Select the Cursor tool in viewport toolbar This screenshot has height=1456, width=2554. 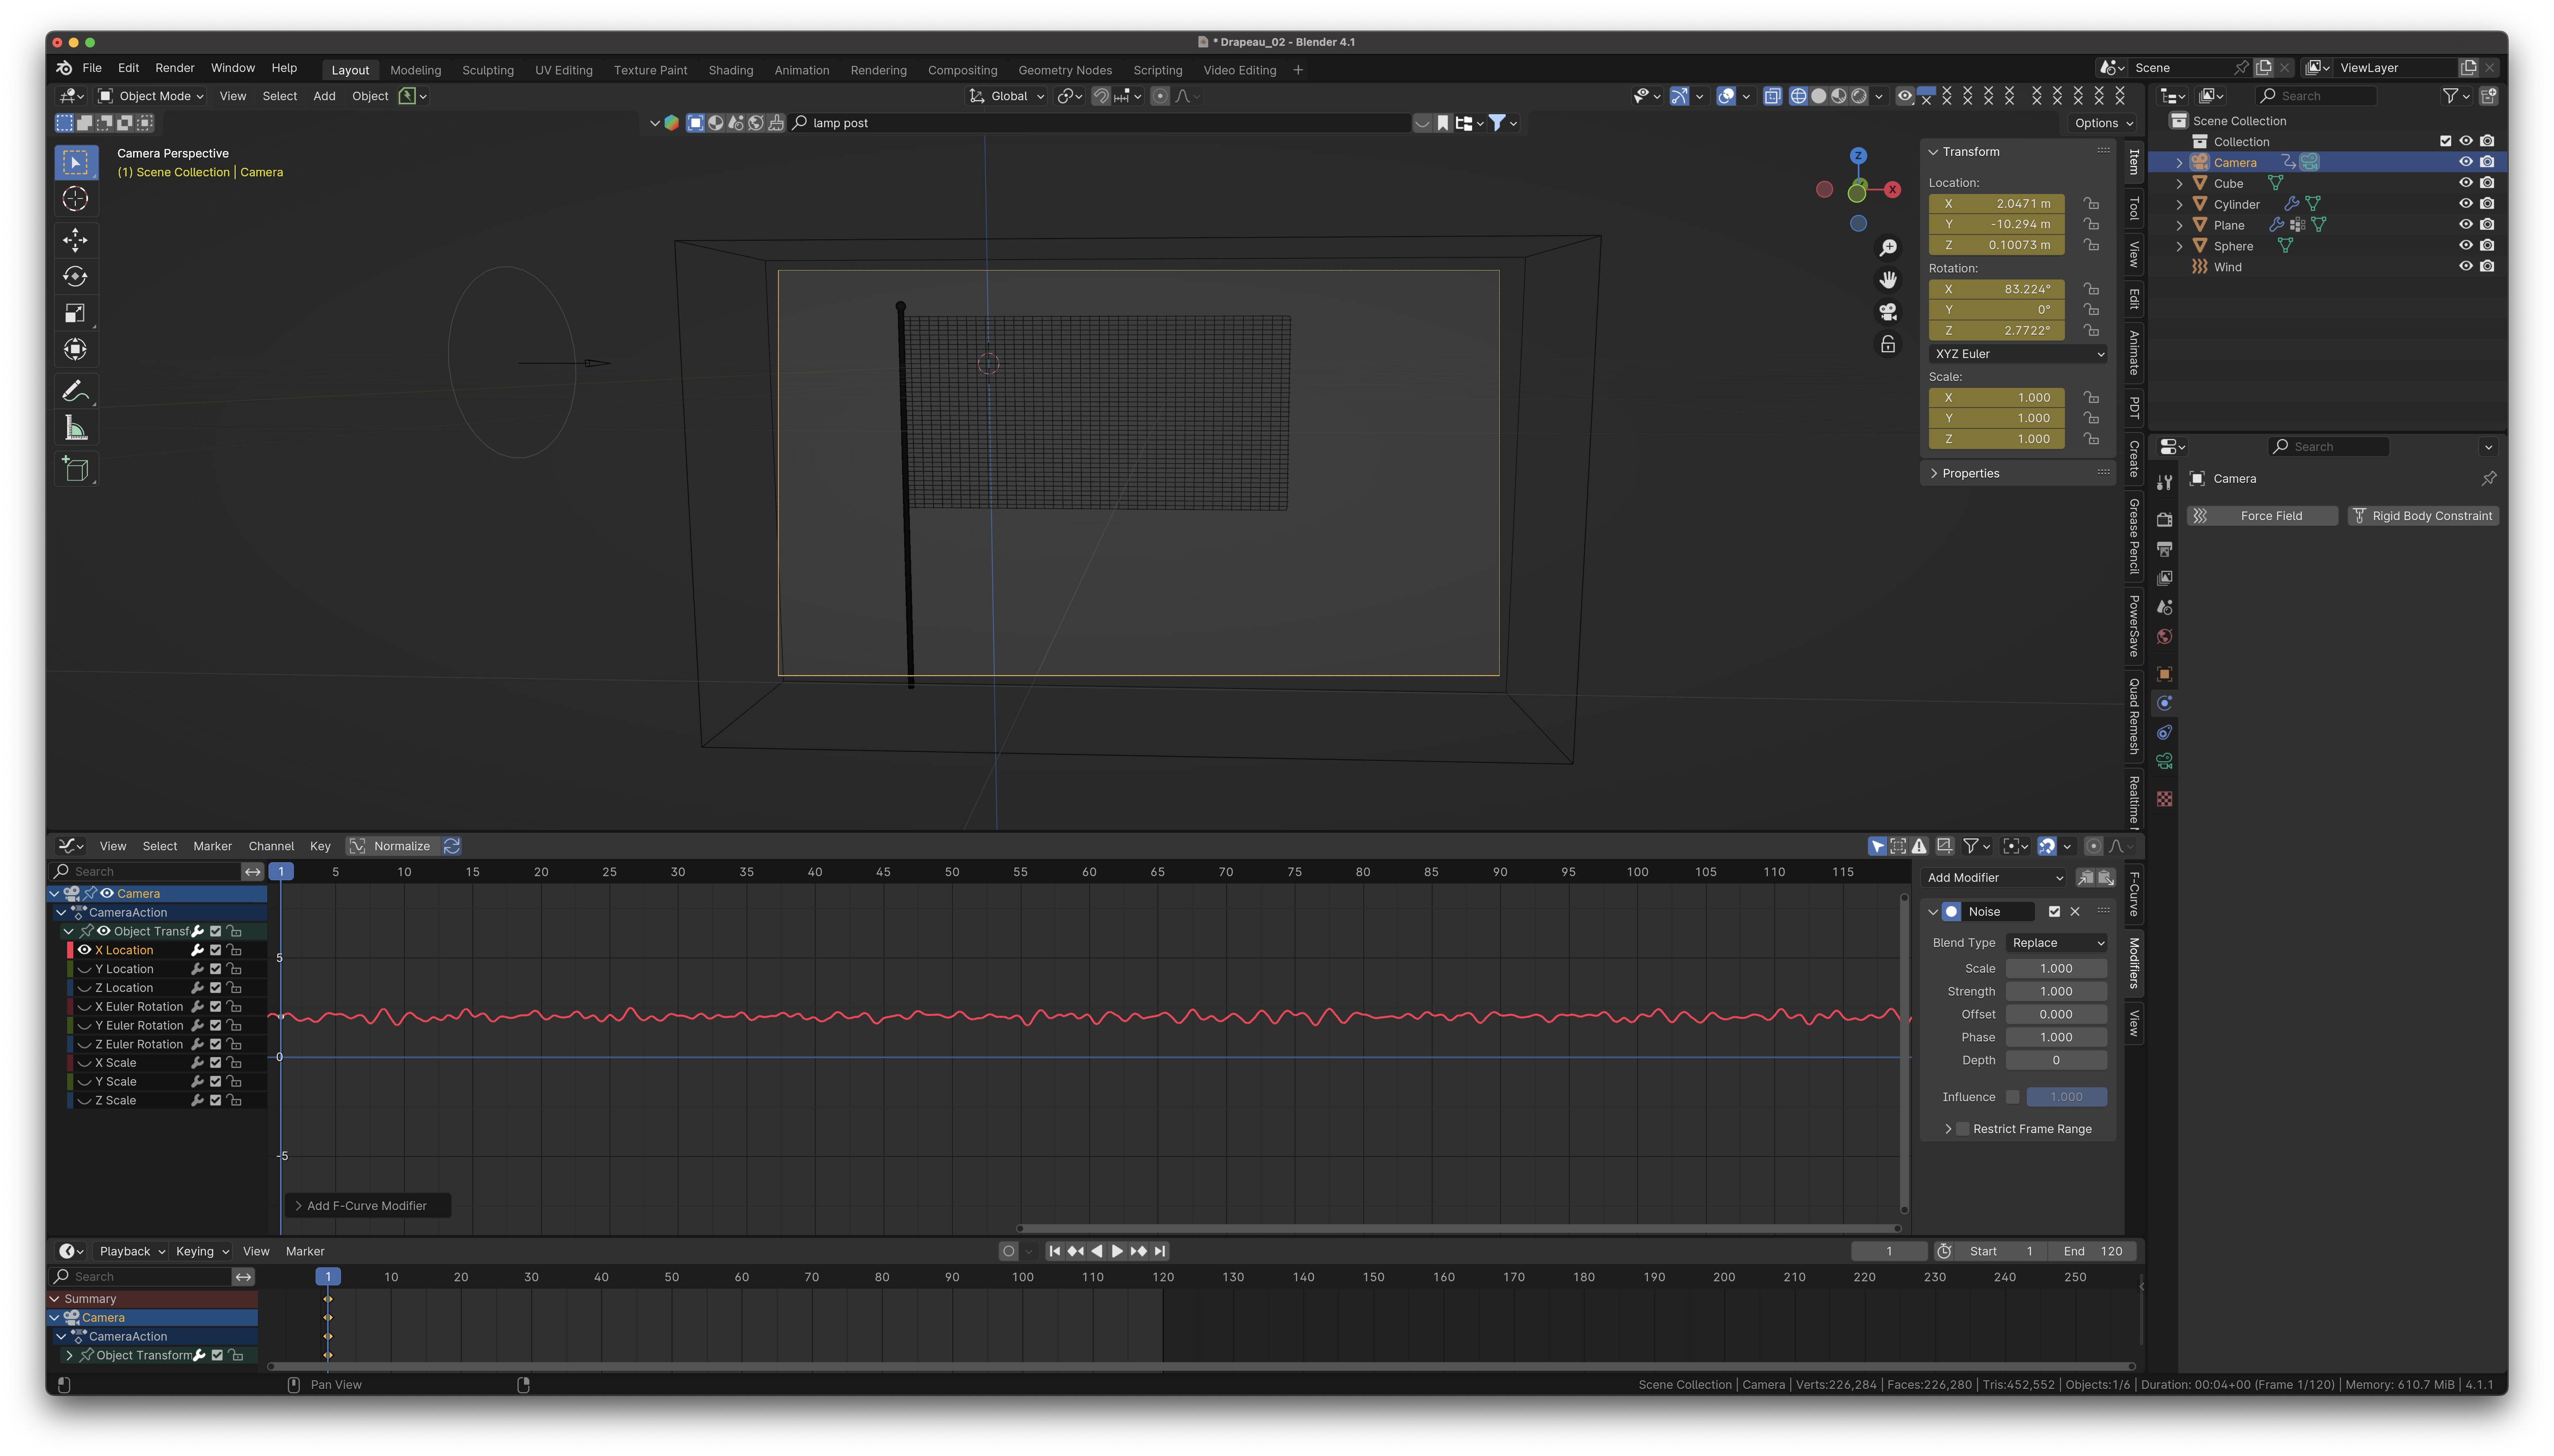75,199
